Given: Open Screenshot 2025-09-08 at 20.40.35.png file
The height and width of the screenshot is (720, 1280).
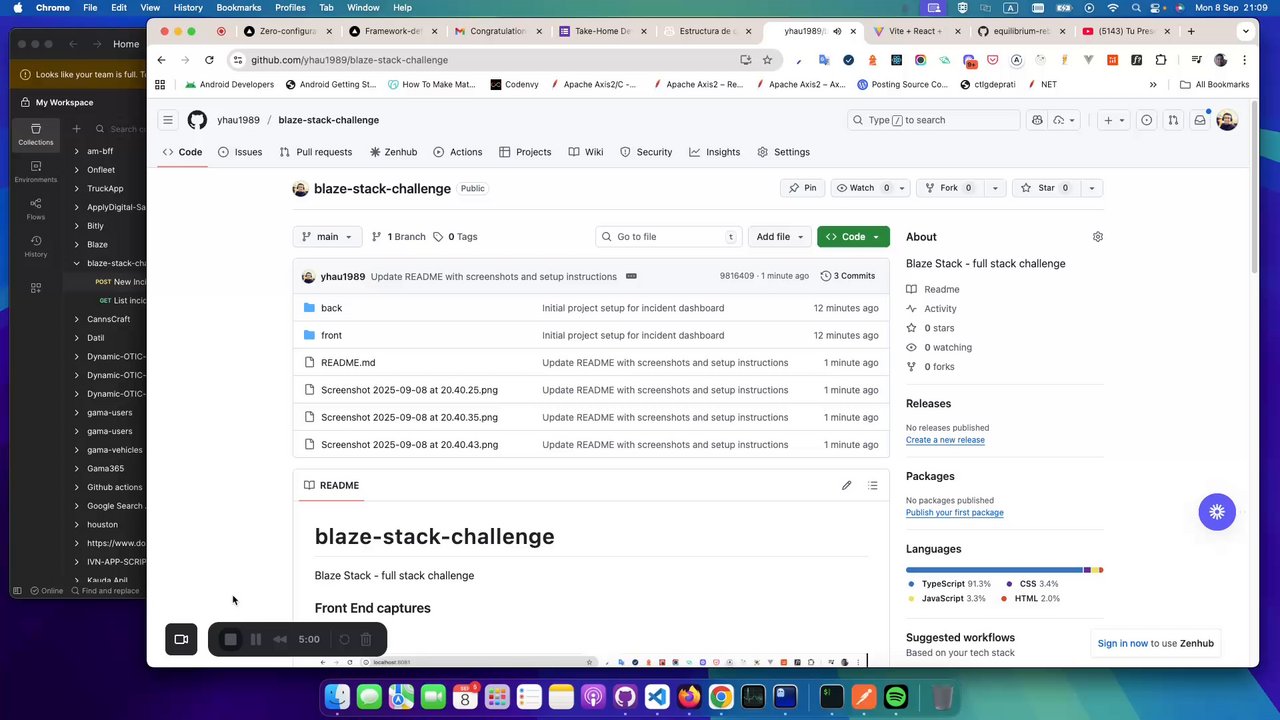Looking at the screenshot, I should click(409, 417).
